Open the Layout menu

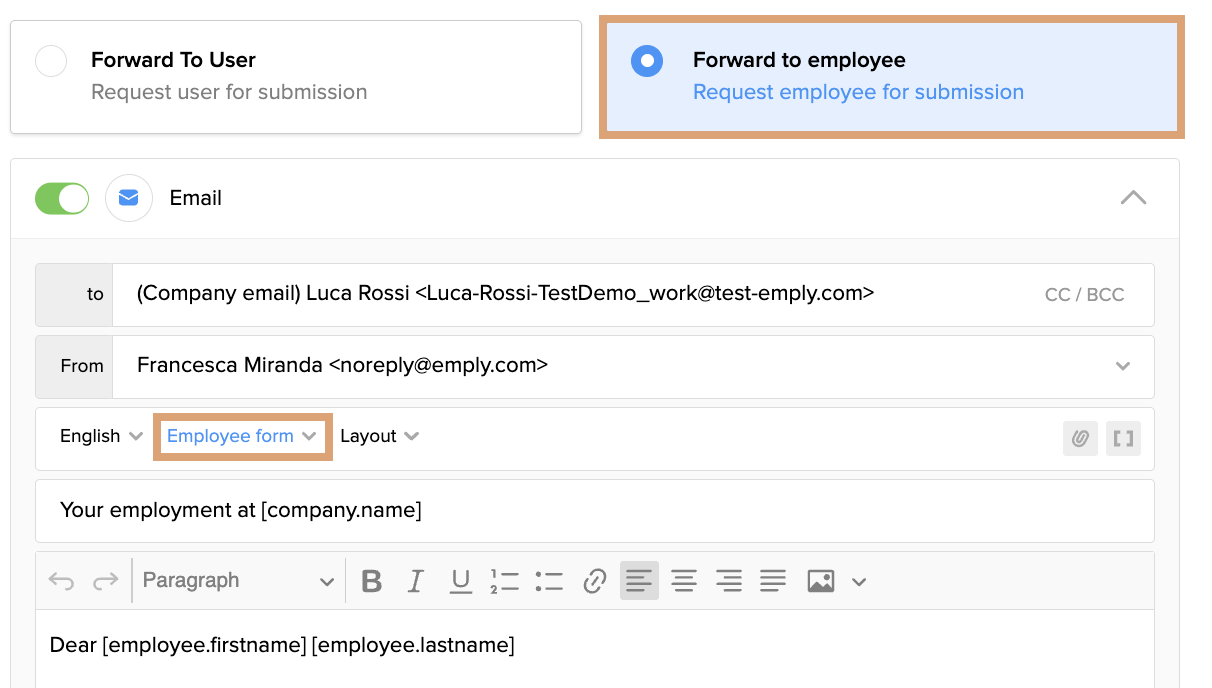click(x=379, y=436)
